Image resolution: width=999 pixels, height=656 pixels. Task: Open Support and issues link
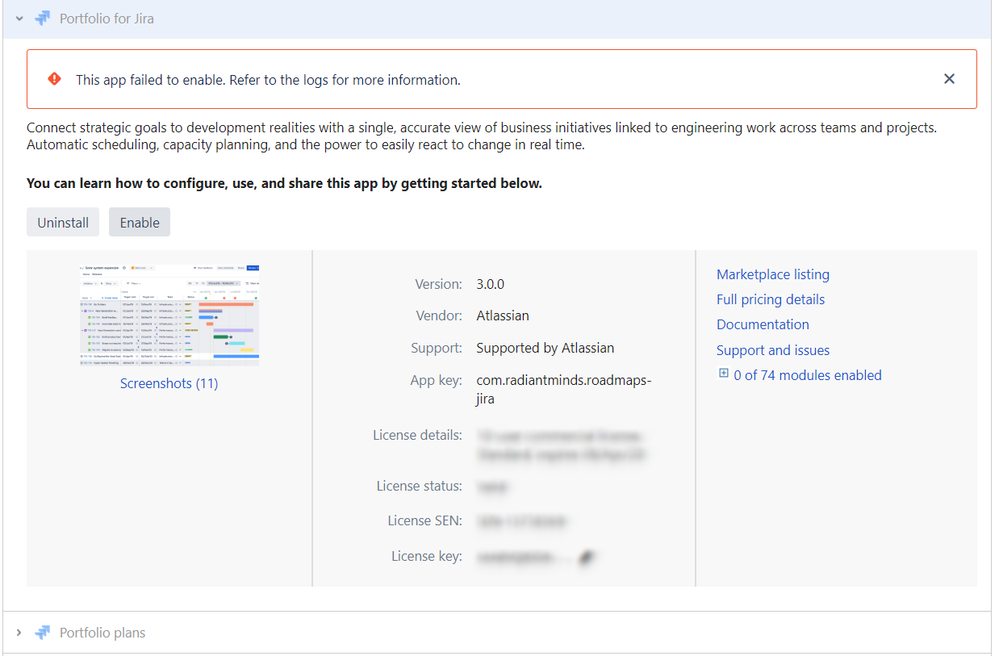point(773,350)
